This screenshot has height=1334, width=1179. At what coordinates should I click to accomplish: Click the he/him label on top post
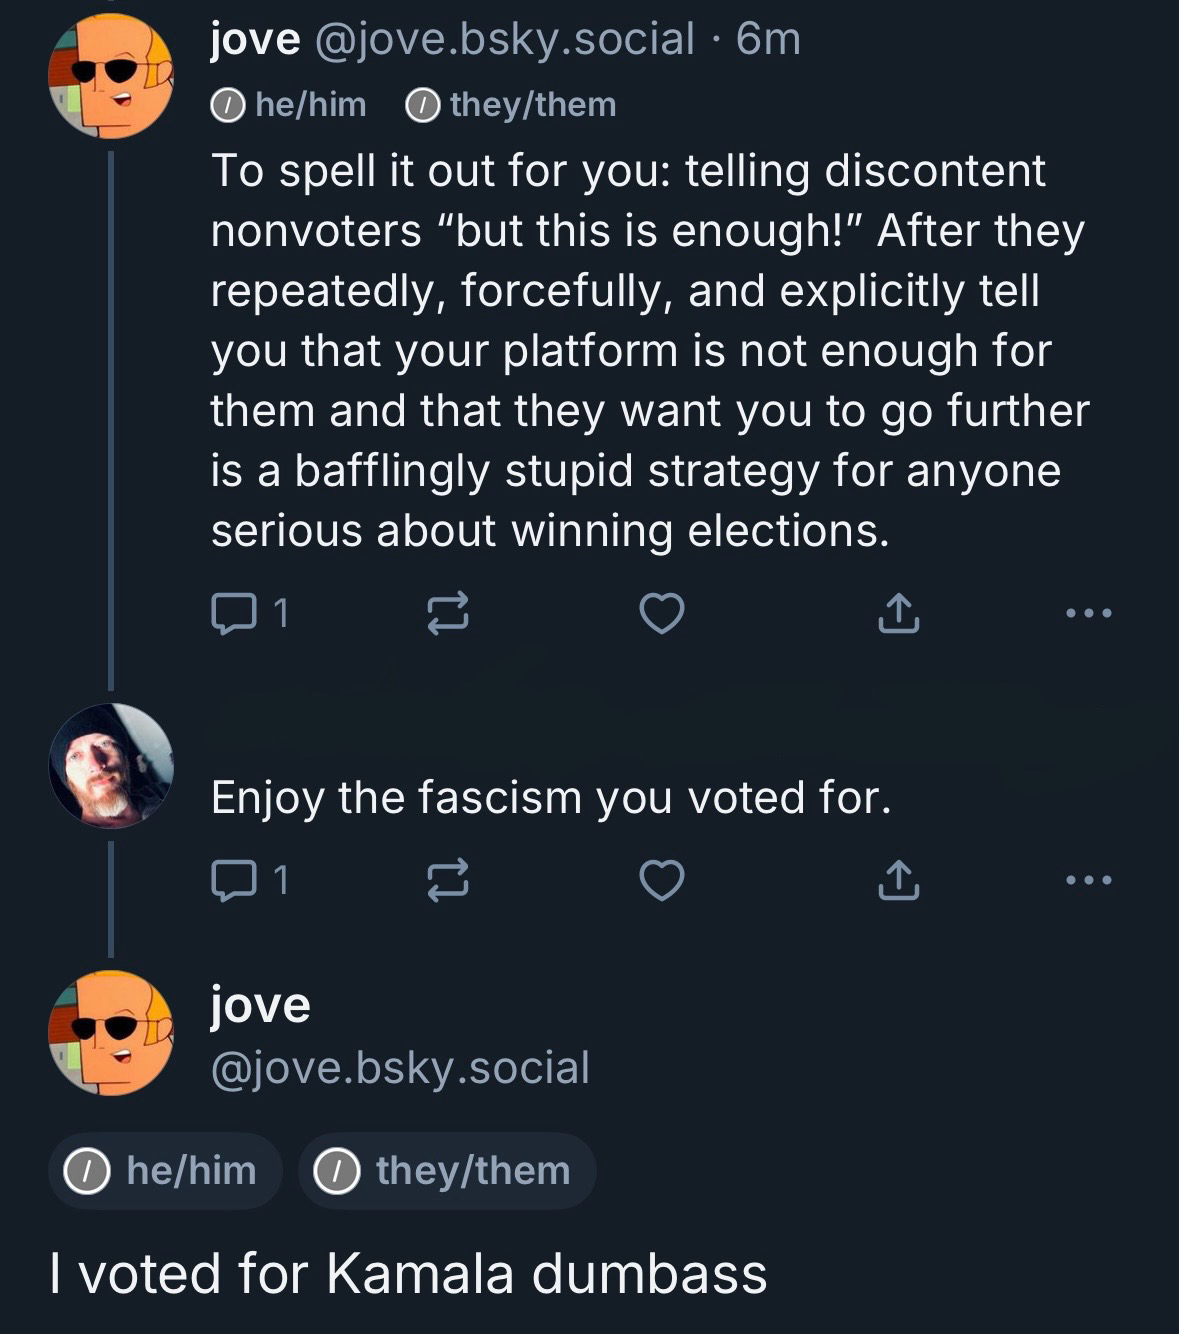pos(289,104)
